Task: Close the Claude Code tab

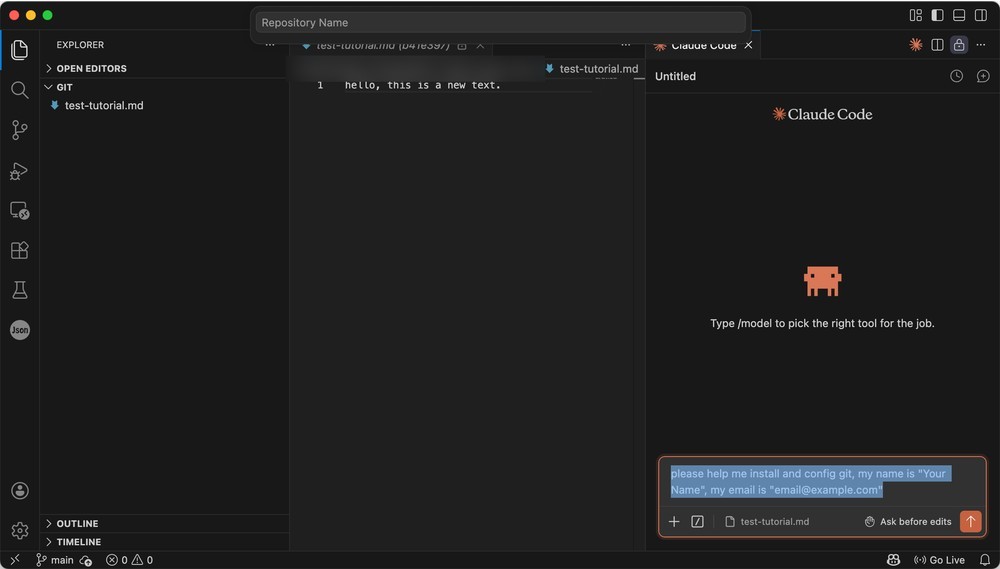Action: point(749,45)
